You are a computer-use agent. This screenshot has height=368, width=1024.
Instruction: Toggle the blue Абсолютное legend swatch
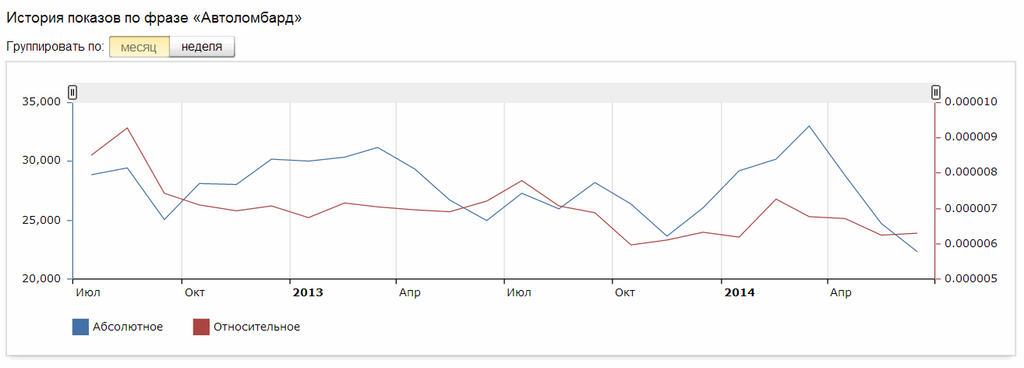tap(80, 327)
